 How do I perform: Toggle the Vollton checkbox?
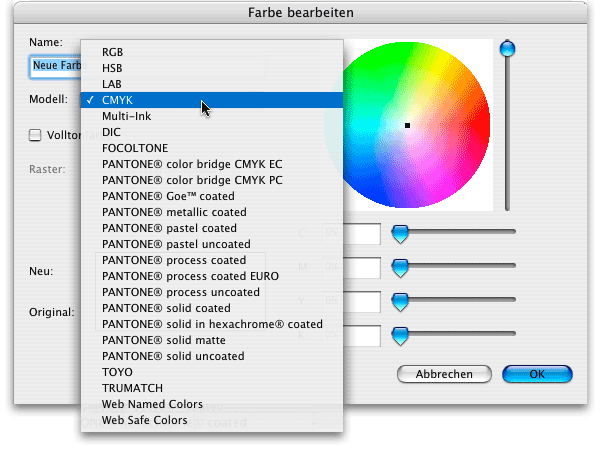[x=35, y=135]
